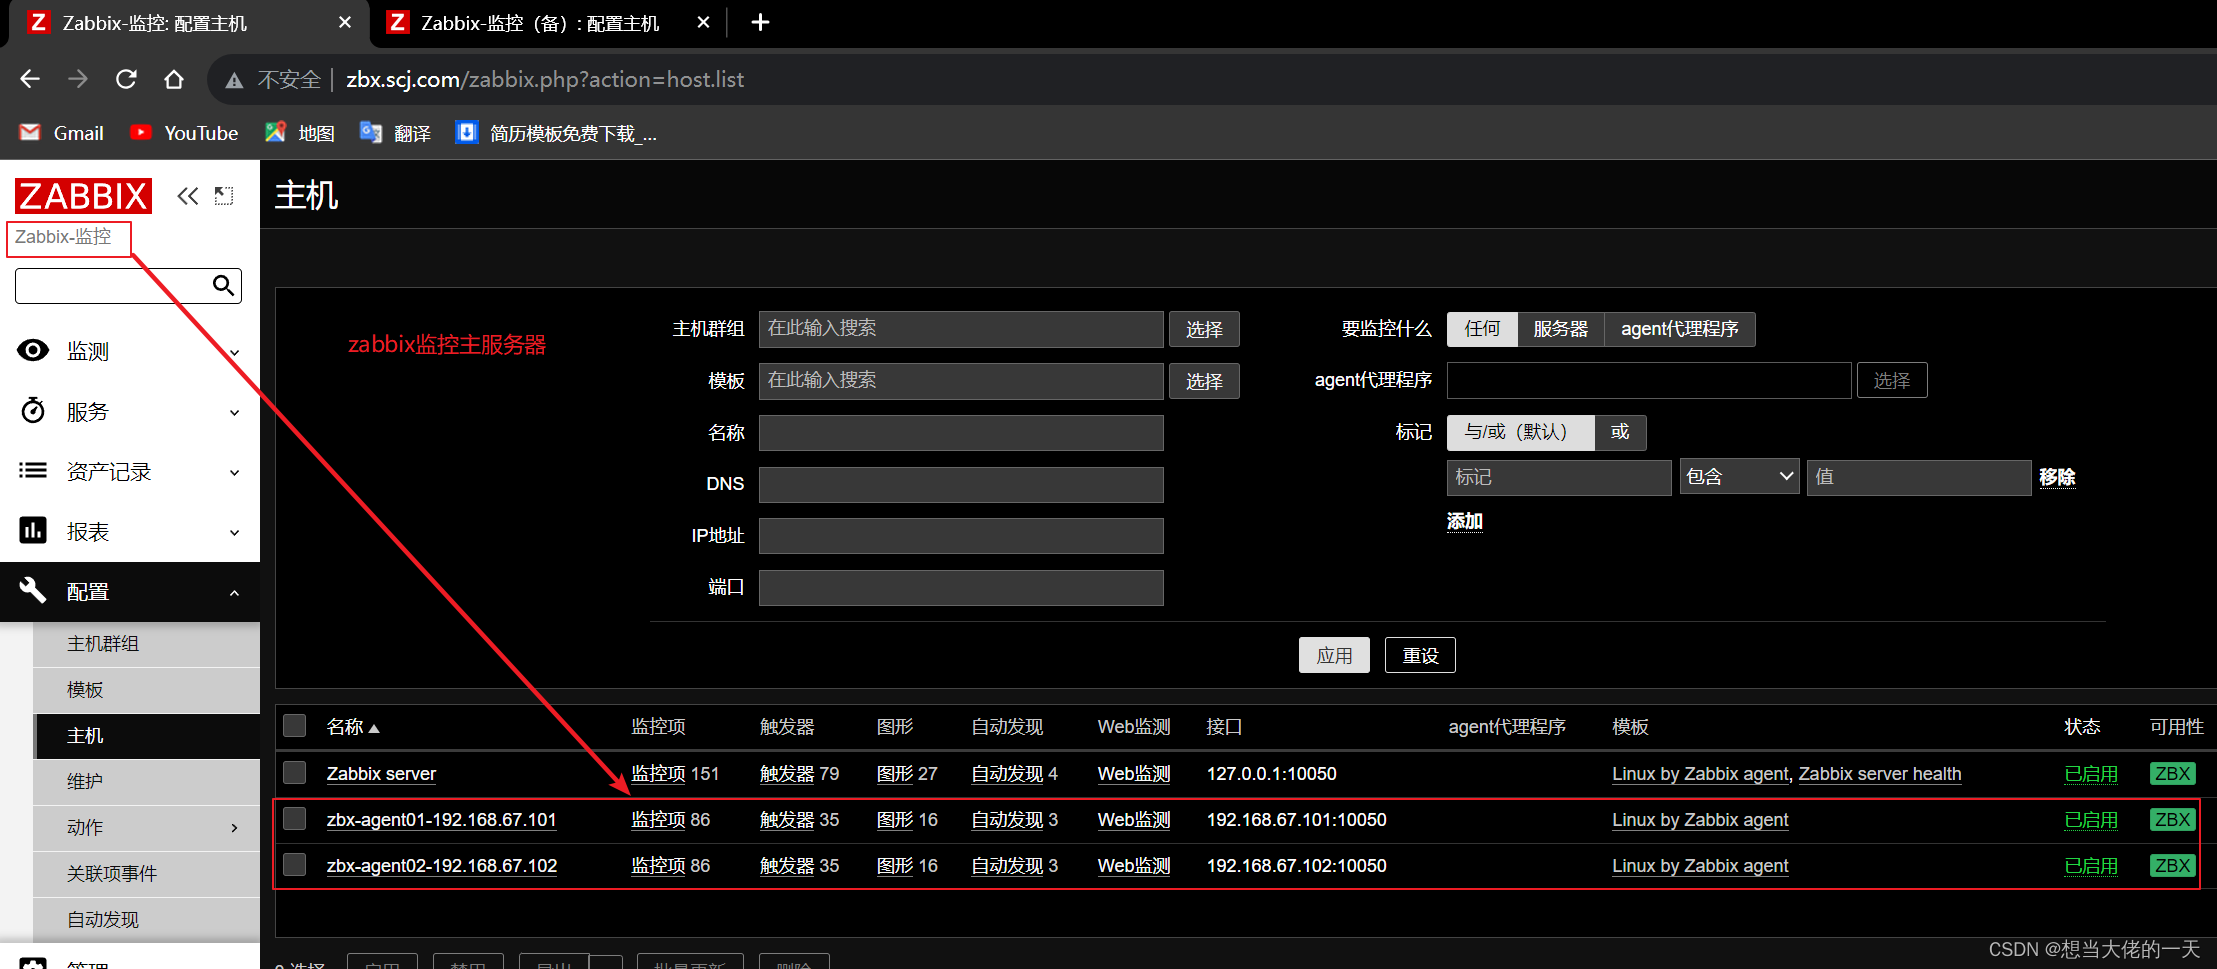2217x969 pixels.
Task: Select agent代理程序 monitored-by option
Action: (1680, 329)
